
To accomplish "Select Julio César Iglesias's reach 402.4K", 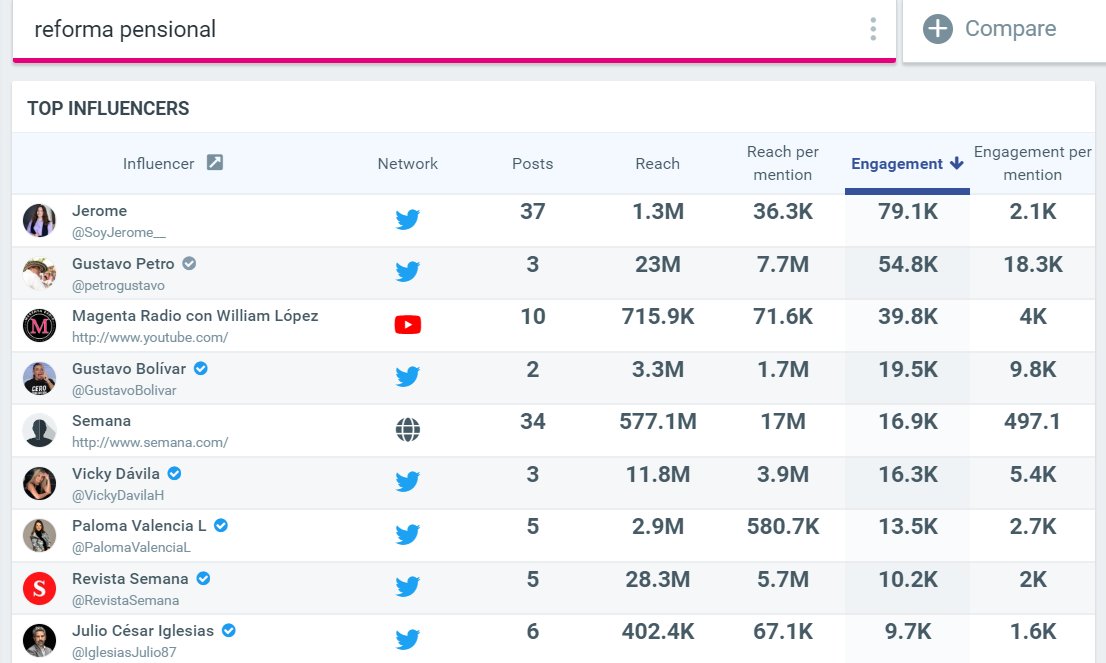I will coord(657,631).
